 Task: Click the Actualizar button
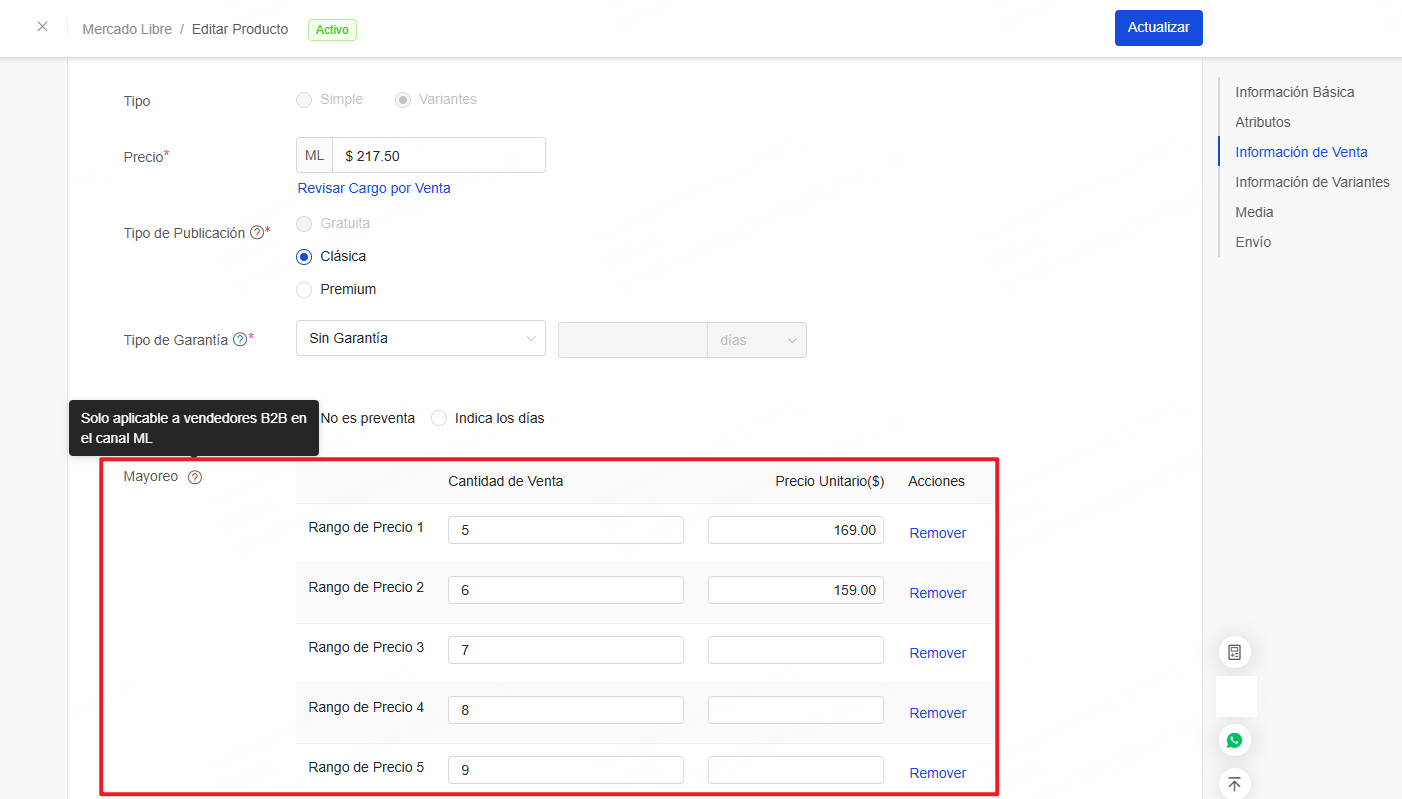[x=1159, y=28]
